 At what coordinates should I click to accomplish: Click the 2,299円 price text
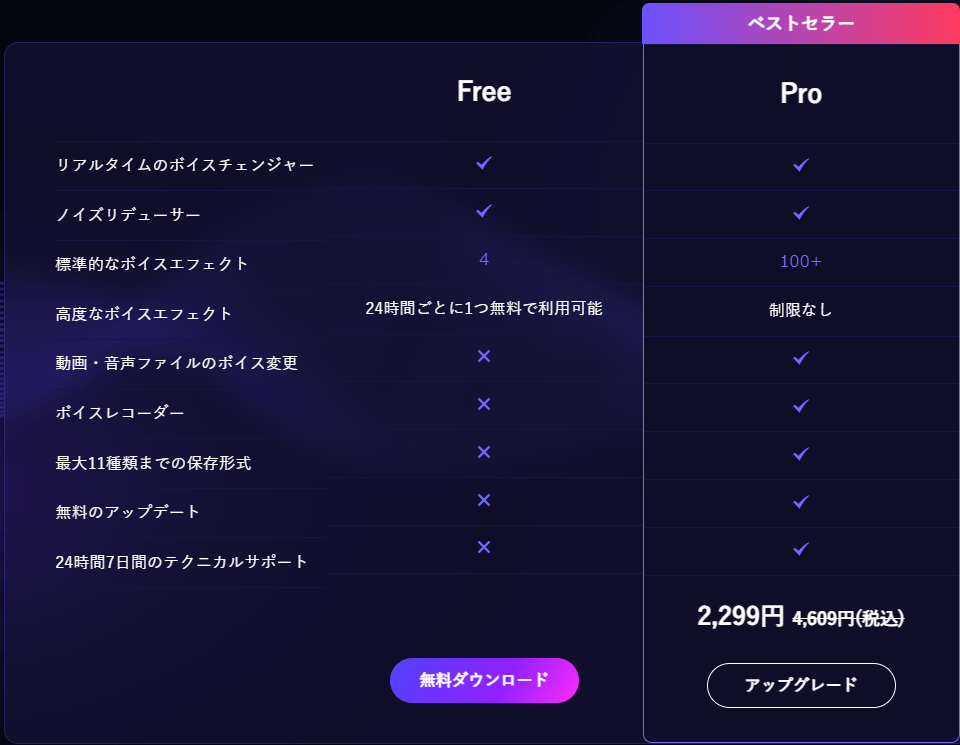(741, 616)
